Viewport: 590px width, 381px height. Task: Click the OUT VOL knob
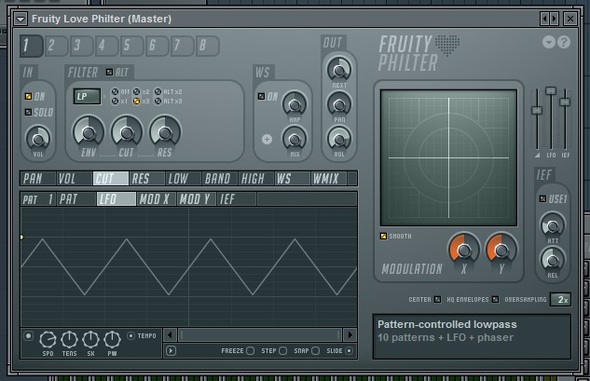click(339, 139)
